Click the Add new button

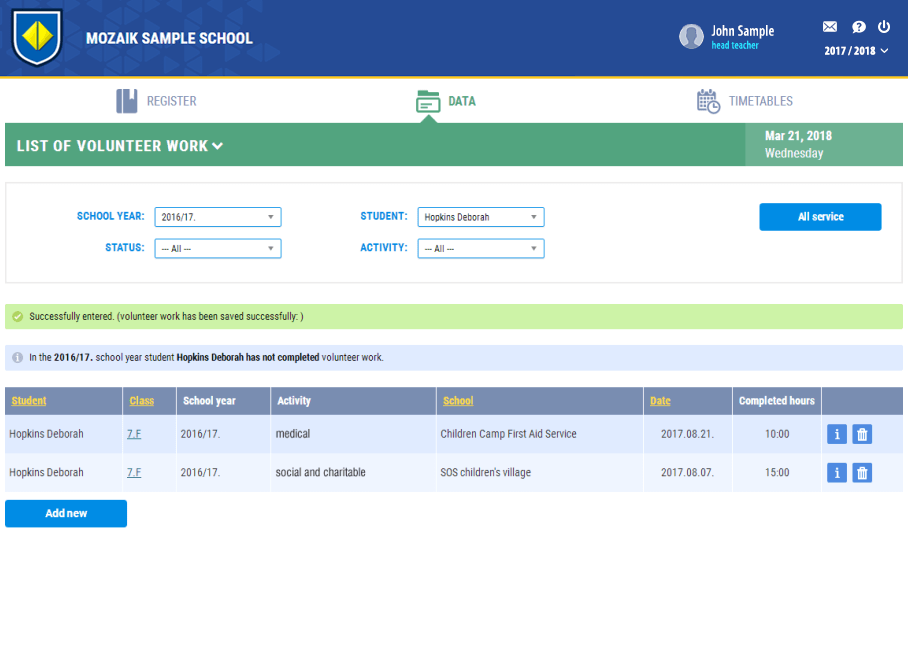click(66, 513)
